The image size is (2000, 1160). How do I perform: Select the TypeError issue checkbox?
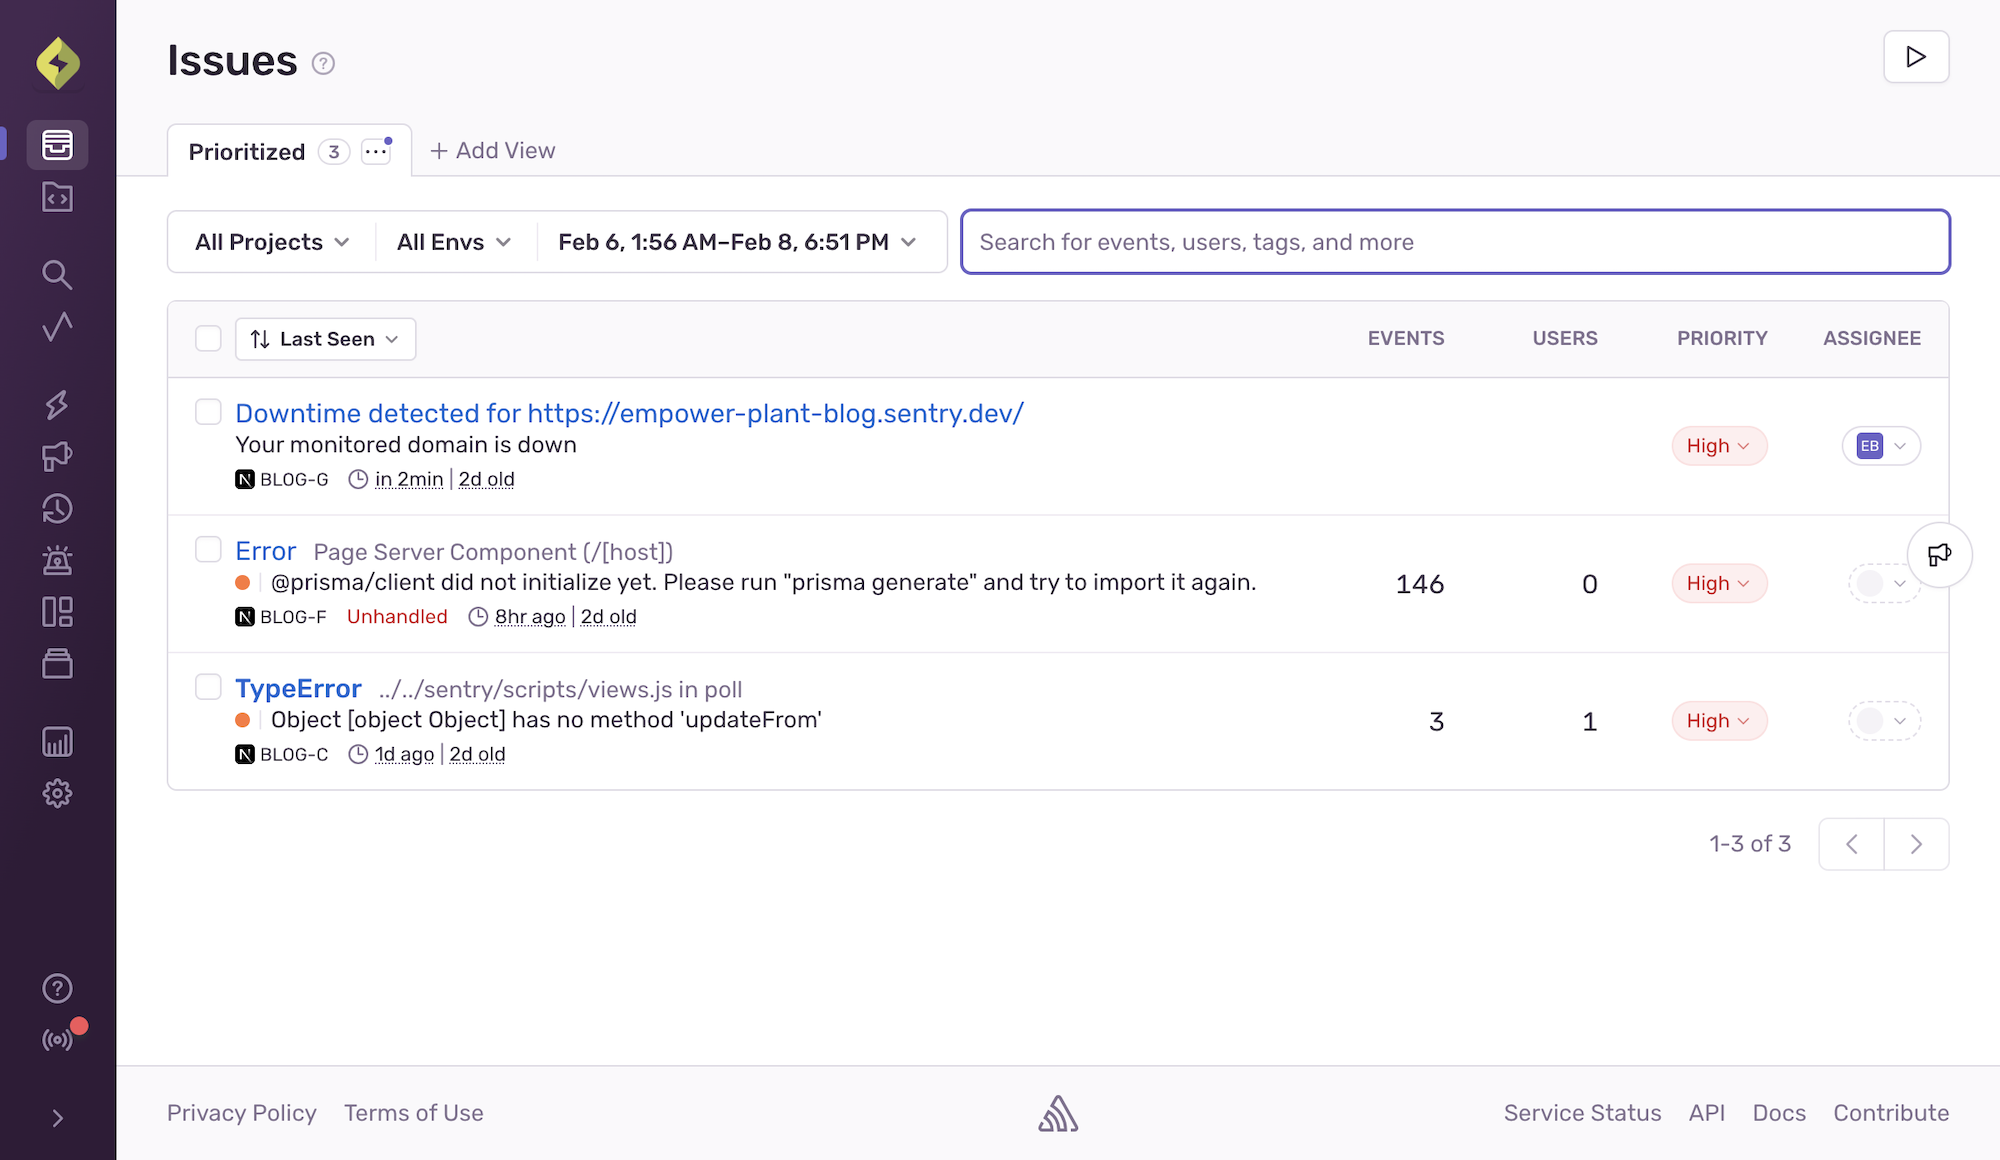208,687
